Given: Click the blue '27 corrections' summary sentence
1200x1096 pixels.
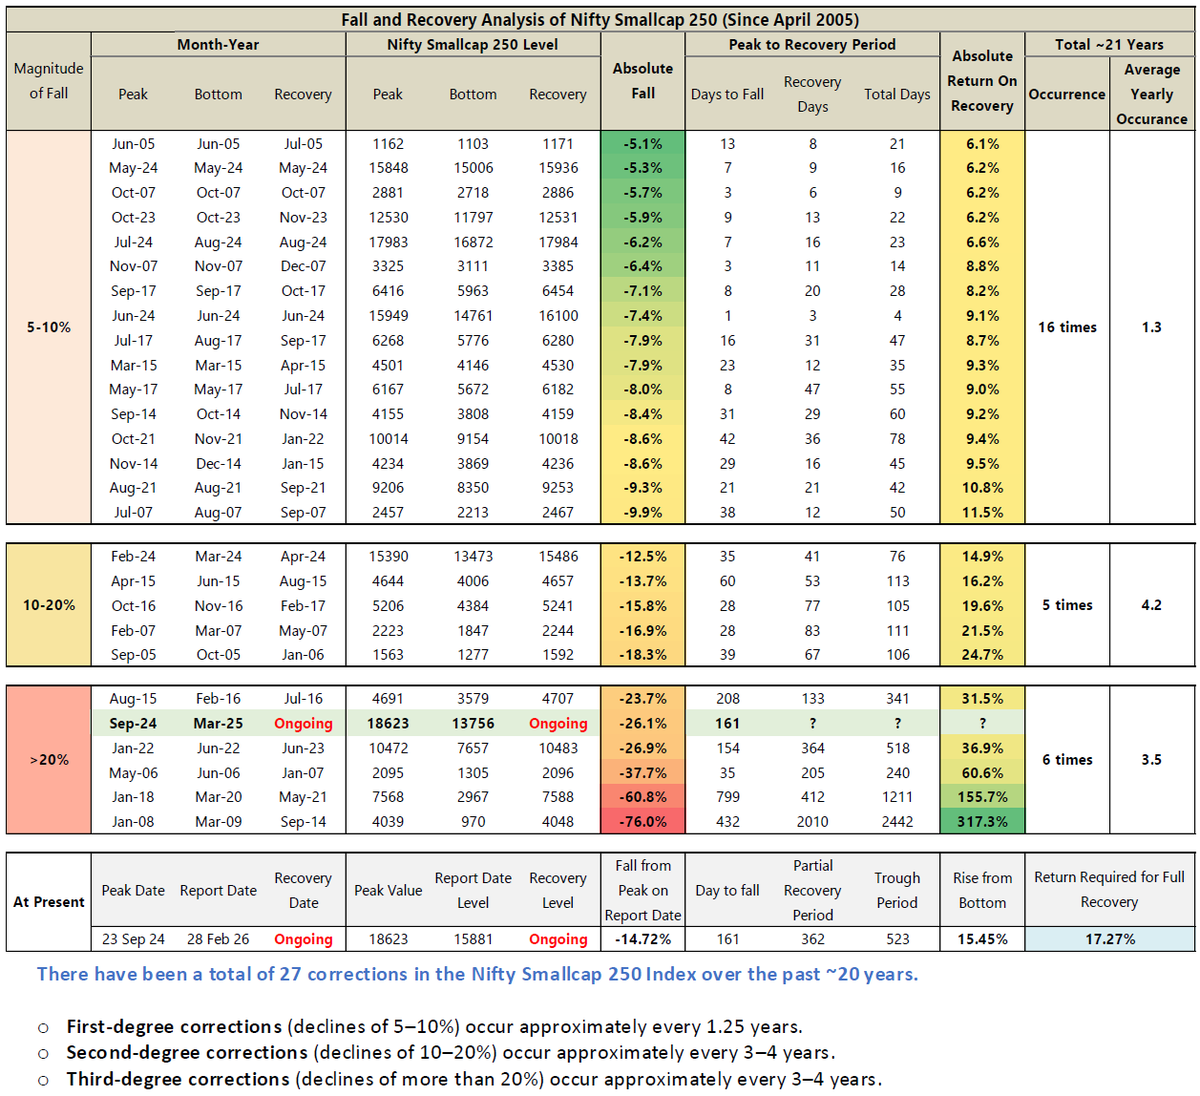Looking at the screenshot, I should pyautogui.click(x=477, y=974).
